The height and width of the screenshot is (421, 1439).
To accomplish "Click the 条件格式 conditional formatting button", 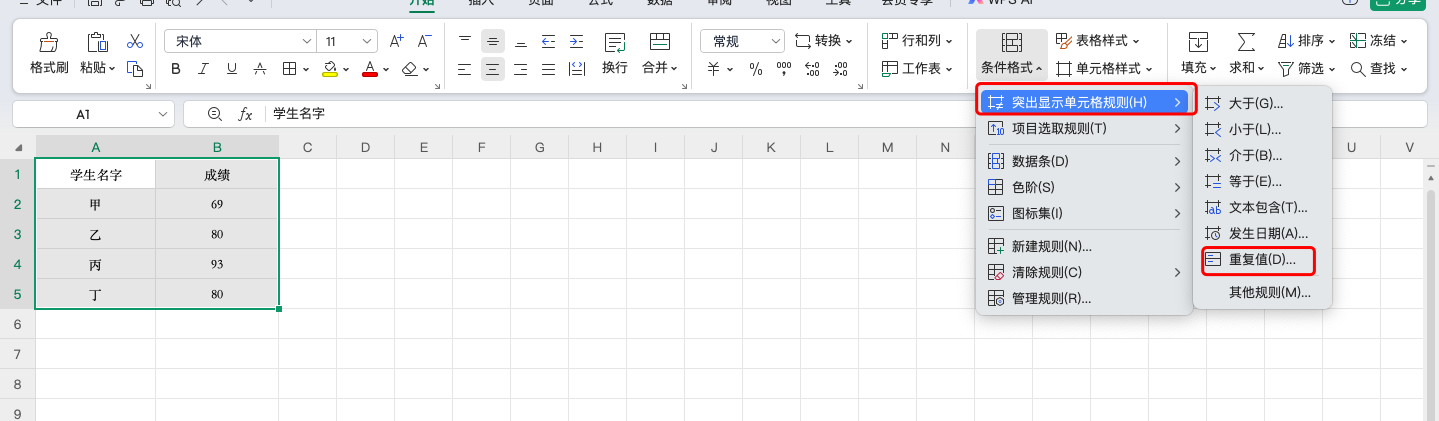I will tap(1011, 52).
